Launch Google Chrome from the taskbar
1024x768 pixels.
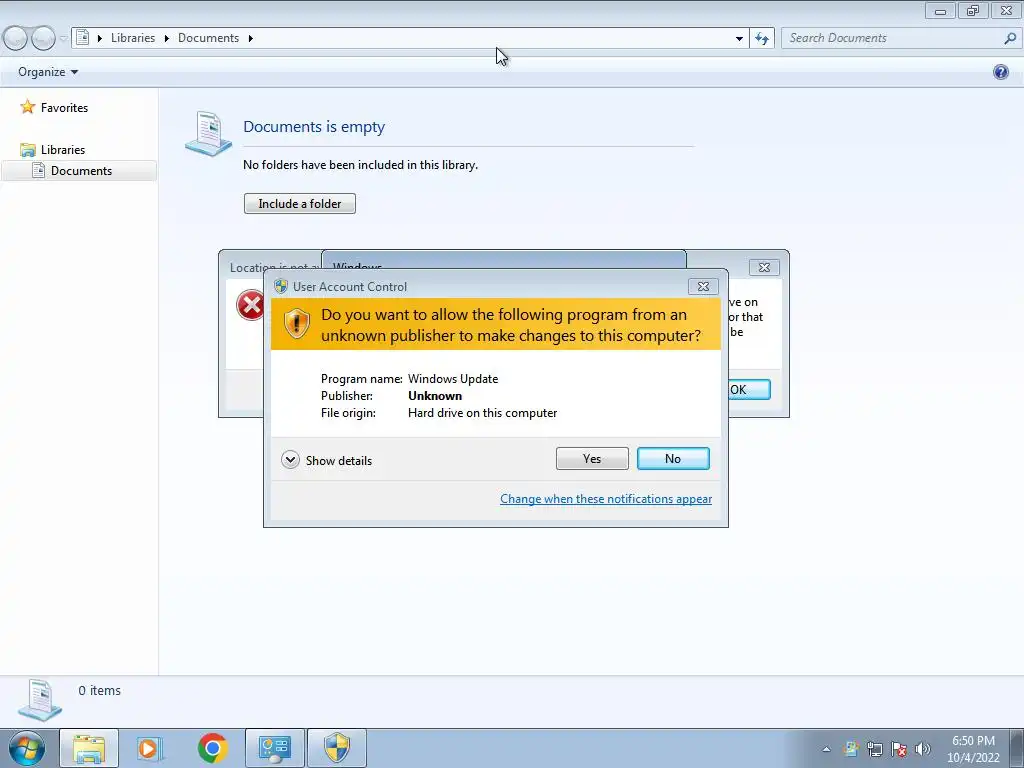click(x=212, y=748)
